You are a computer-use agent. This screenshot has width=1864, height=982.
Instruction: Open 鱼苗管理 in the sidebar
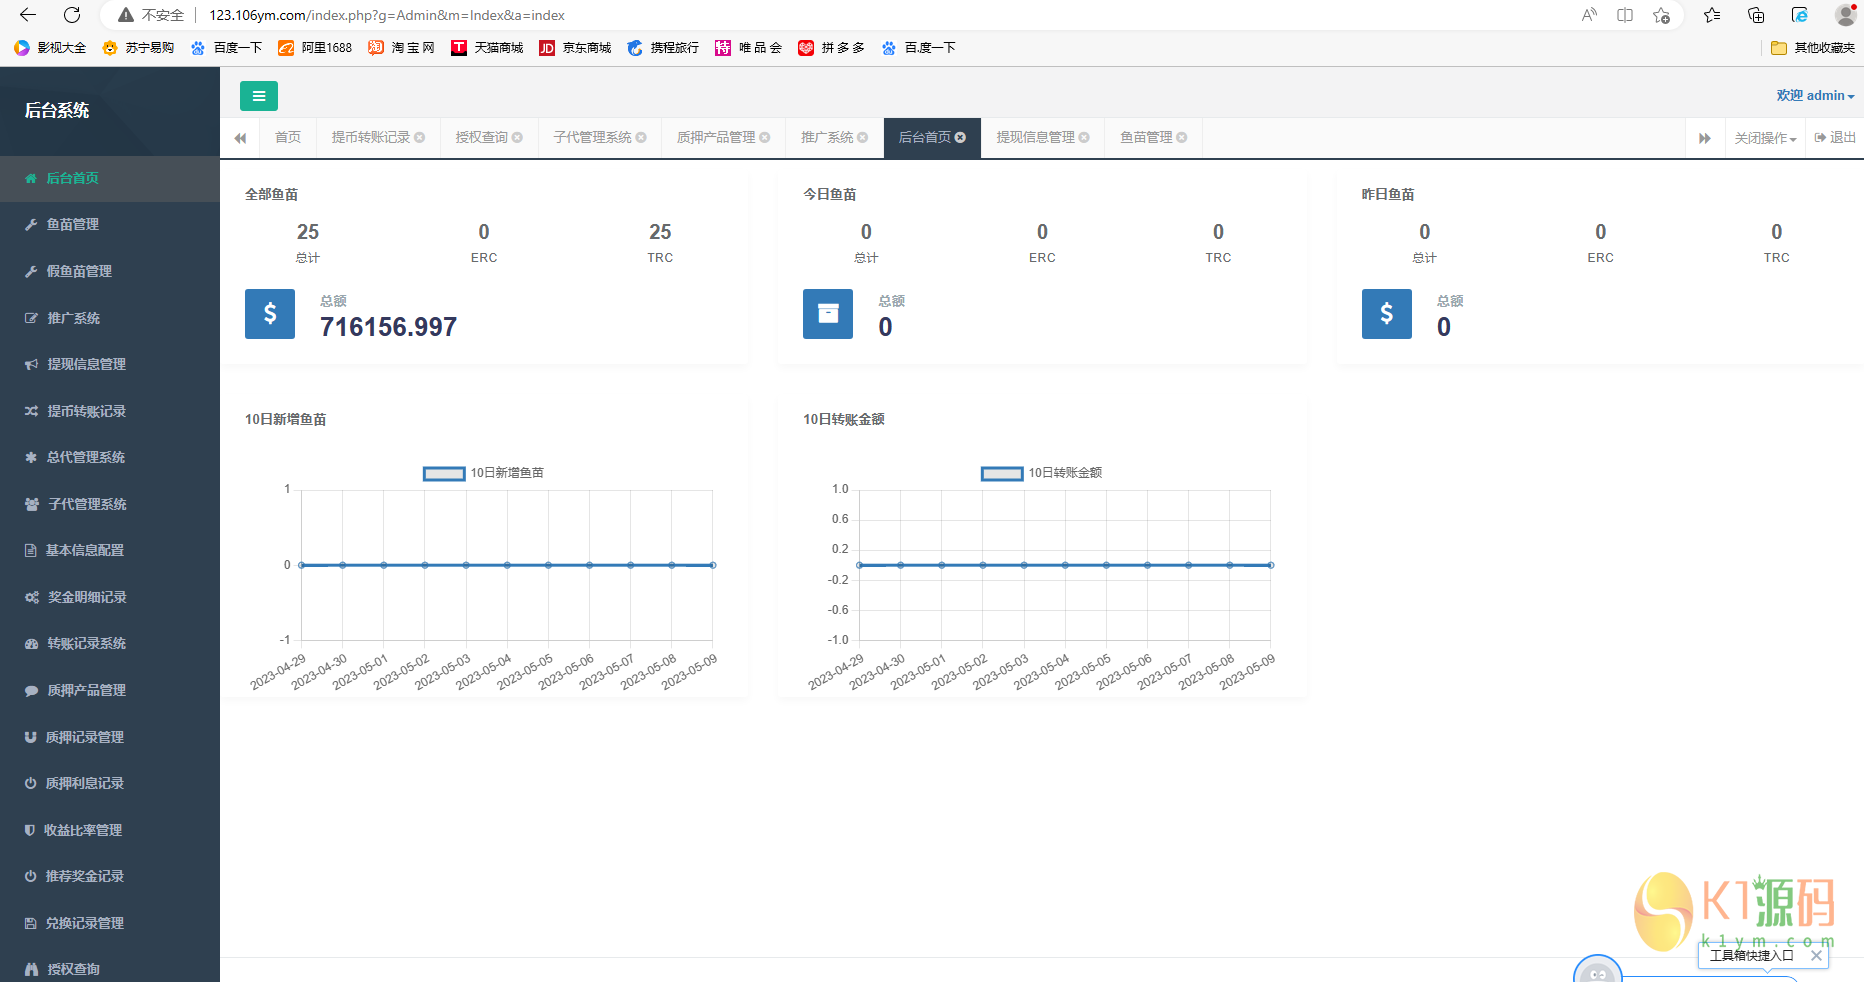[x=73, y=225]
